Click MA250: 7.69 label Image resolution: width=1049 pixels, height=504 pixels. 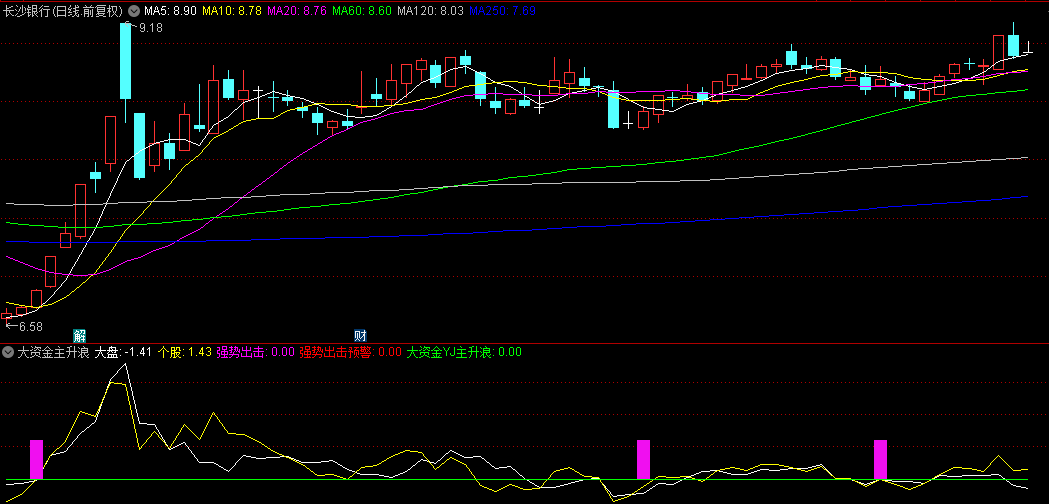(x=502, y=11)
